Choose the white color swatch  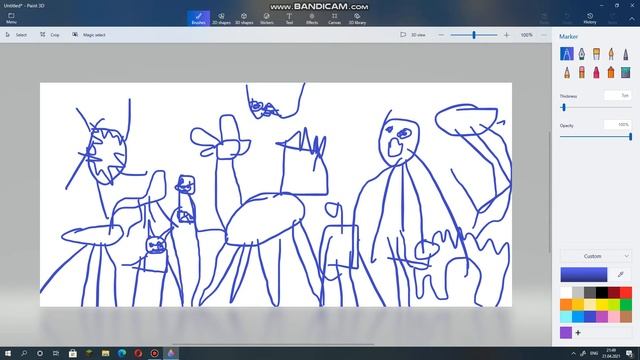tap(566, 292)
